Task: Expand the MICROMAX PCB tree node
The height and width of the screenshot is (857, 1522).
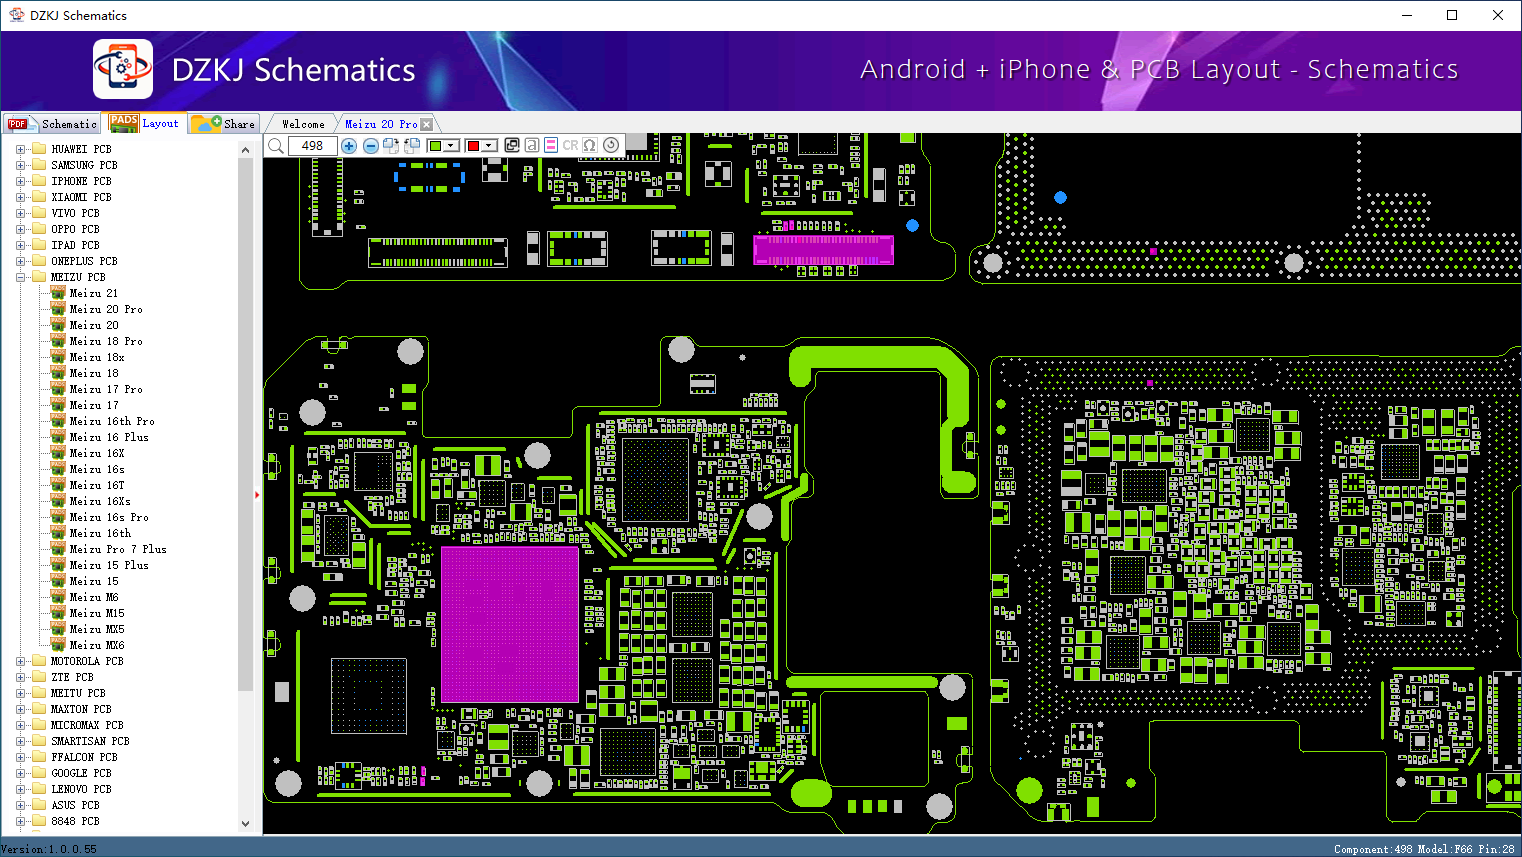Action: [x=20, y=725]
